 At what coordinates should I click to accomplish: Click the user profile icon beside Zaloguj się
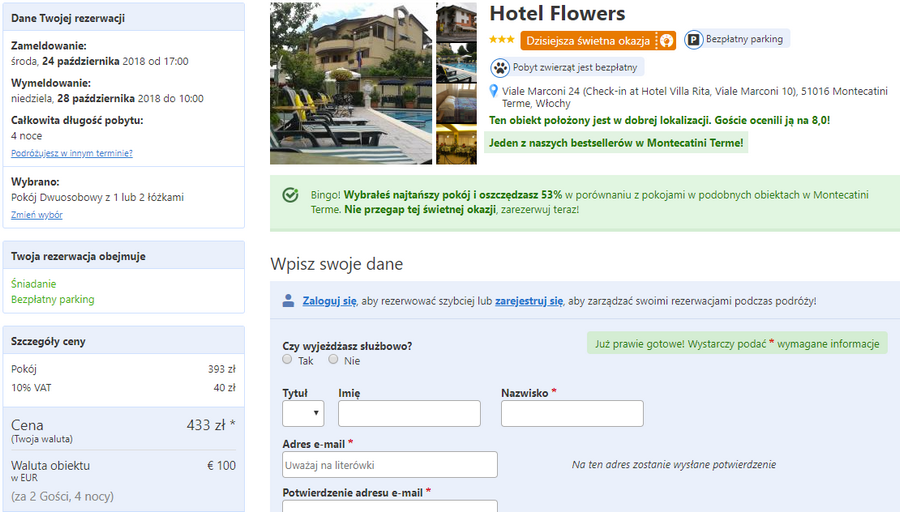coord(288,300)
